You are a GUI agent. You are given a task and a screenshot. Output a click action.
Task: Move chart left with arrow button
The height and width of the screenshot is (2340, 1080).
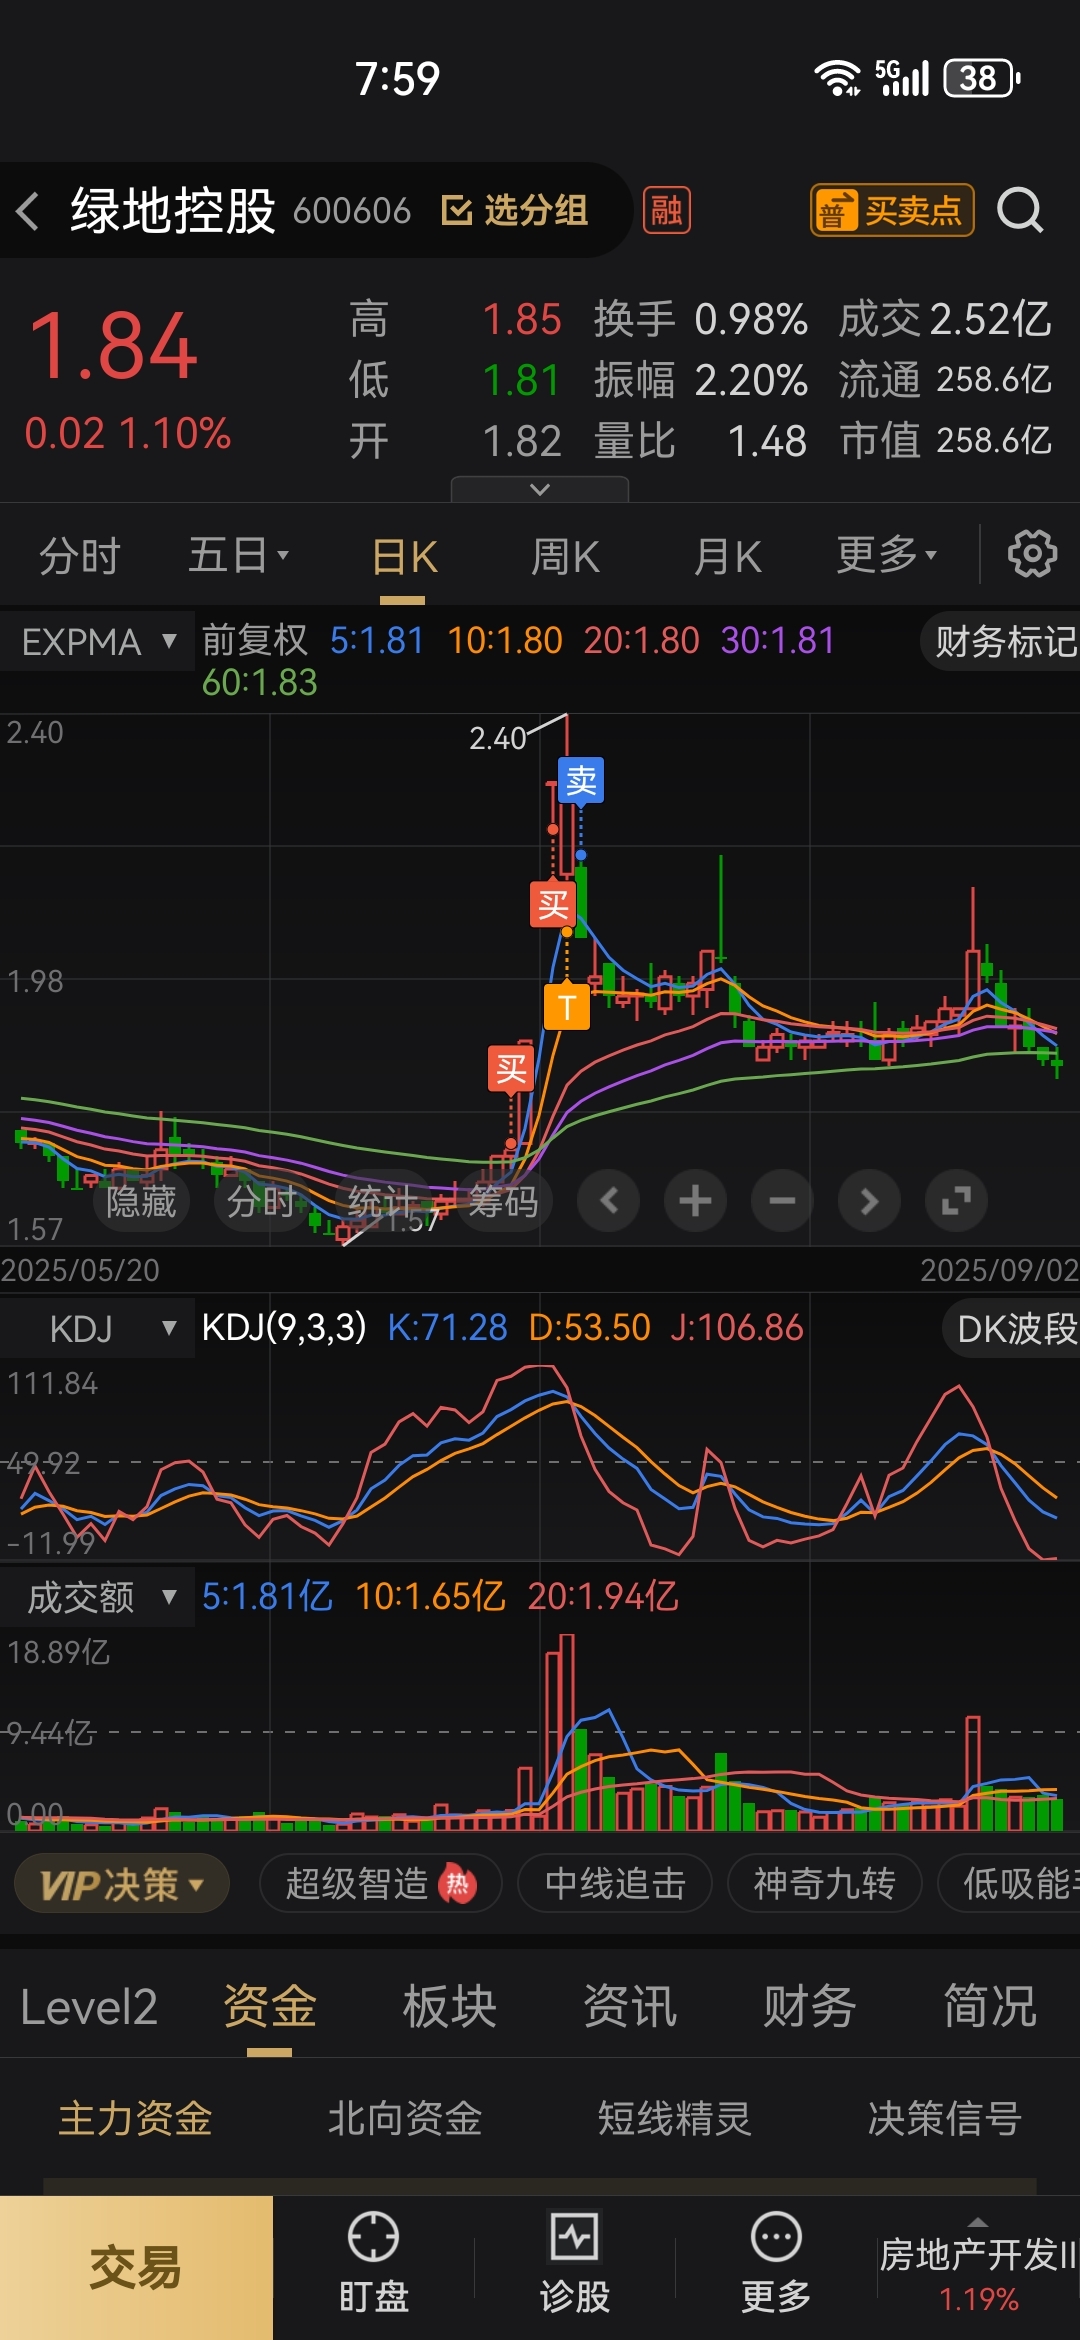pyautogui.click(x=609, y=1200)
